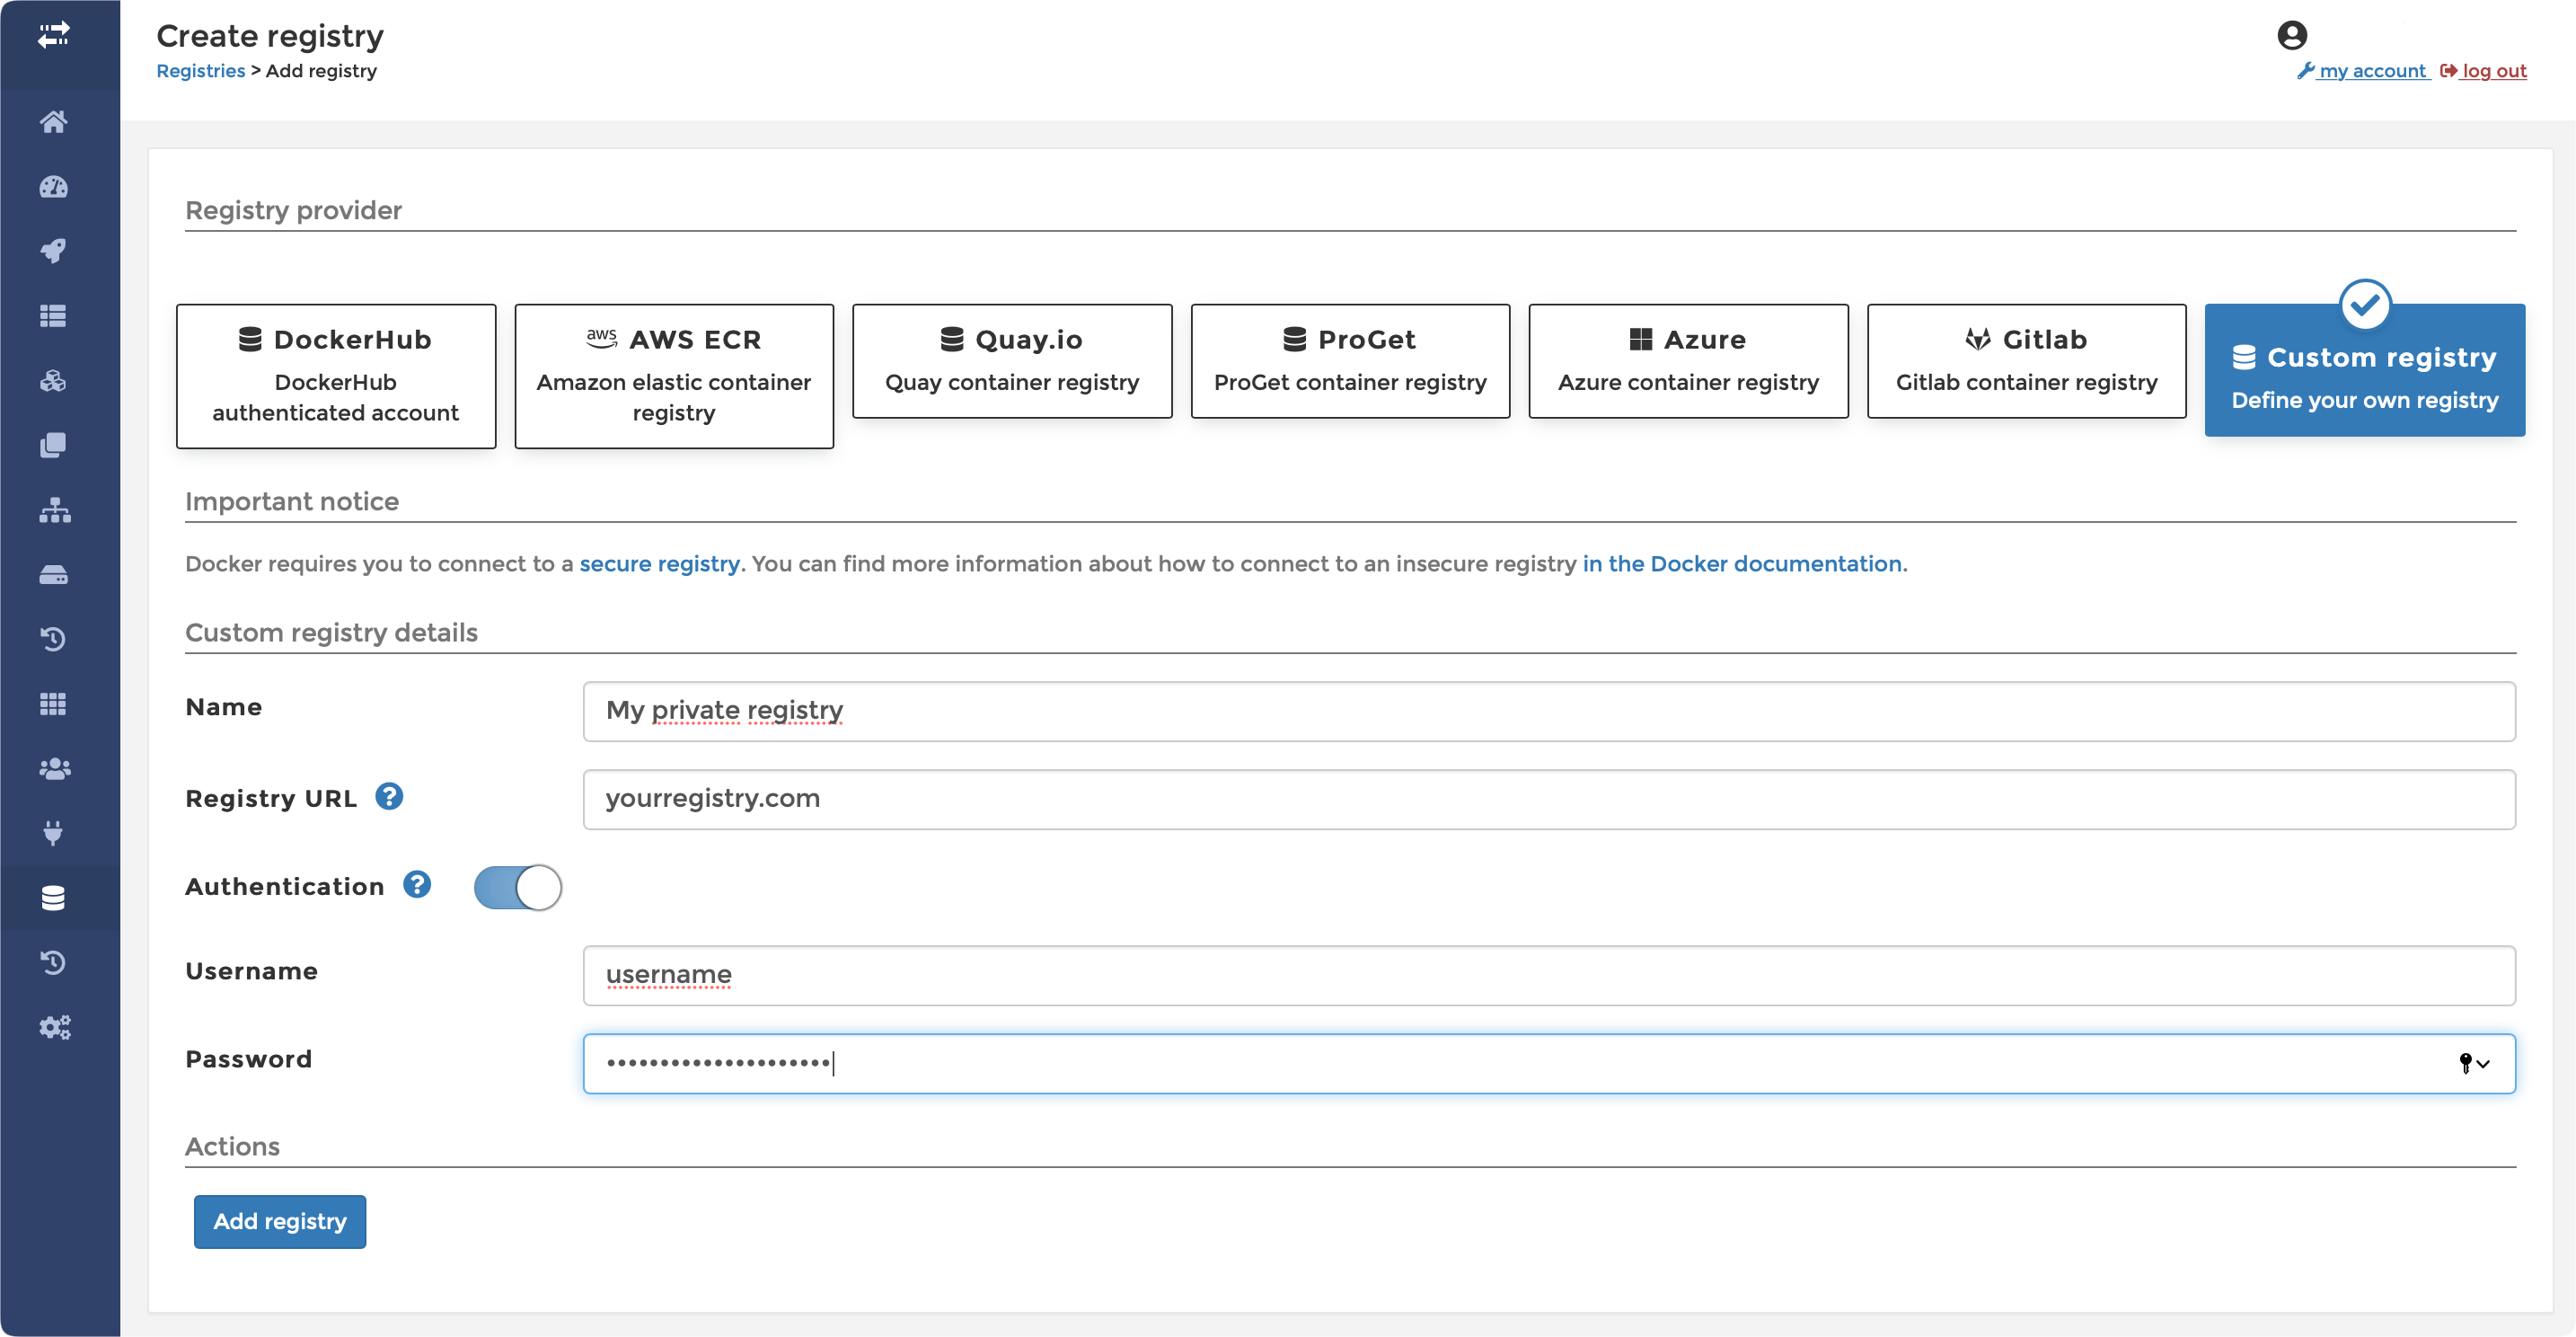Open Stacks list sidebar icon
This screenshot has height=1337, width=2576.
[x=54, y=316]
